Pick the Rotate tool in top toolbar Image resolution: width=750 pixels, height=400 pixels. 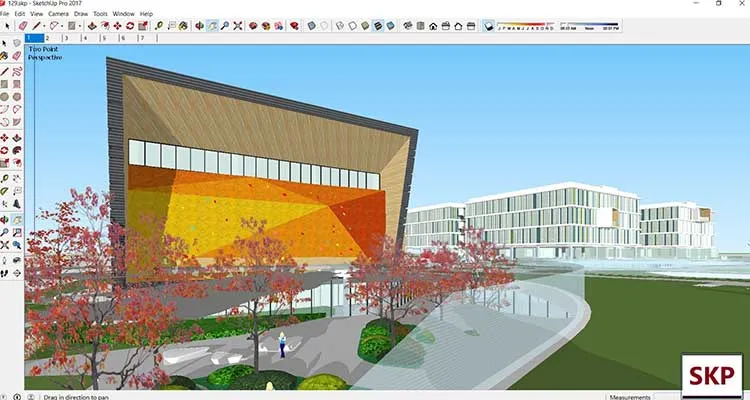tap(130, 26)
